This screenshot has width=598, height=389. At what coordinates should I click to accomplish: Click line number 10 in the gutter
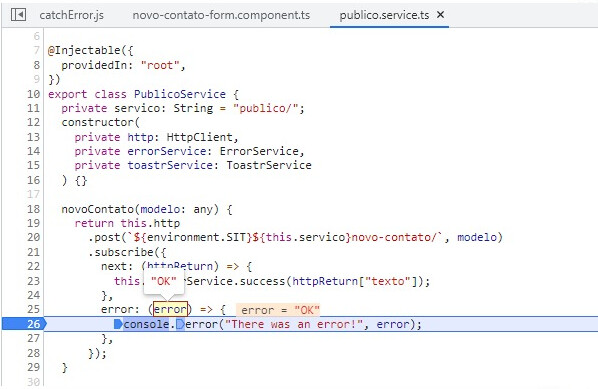click(x=34, y=94)
